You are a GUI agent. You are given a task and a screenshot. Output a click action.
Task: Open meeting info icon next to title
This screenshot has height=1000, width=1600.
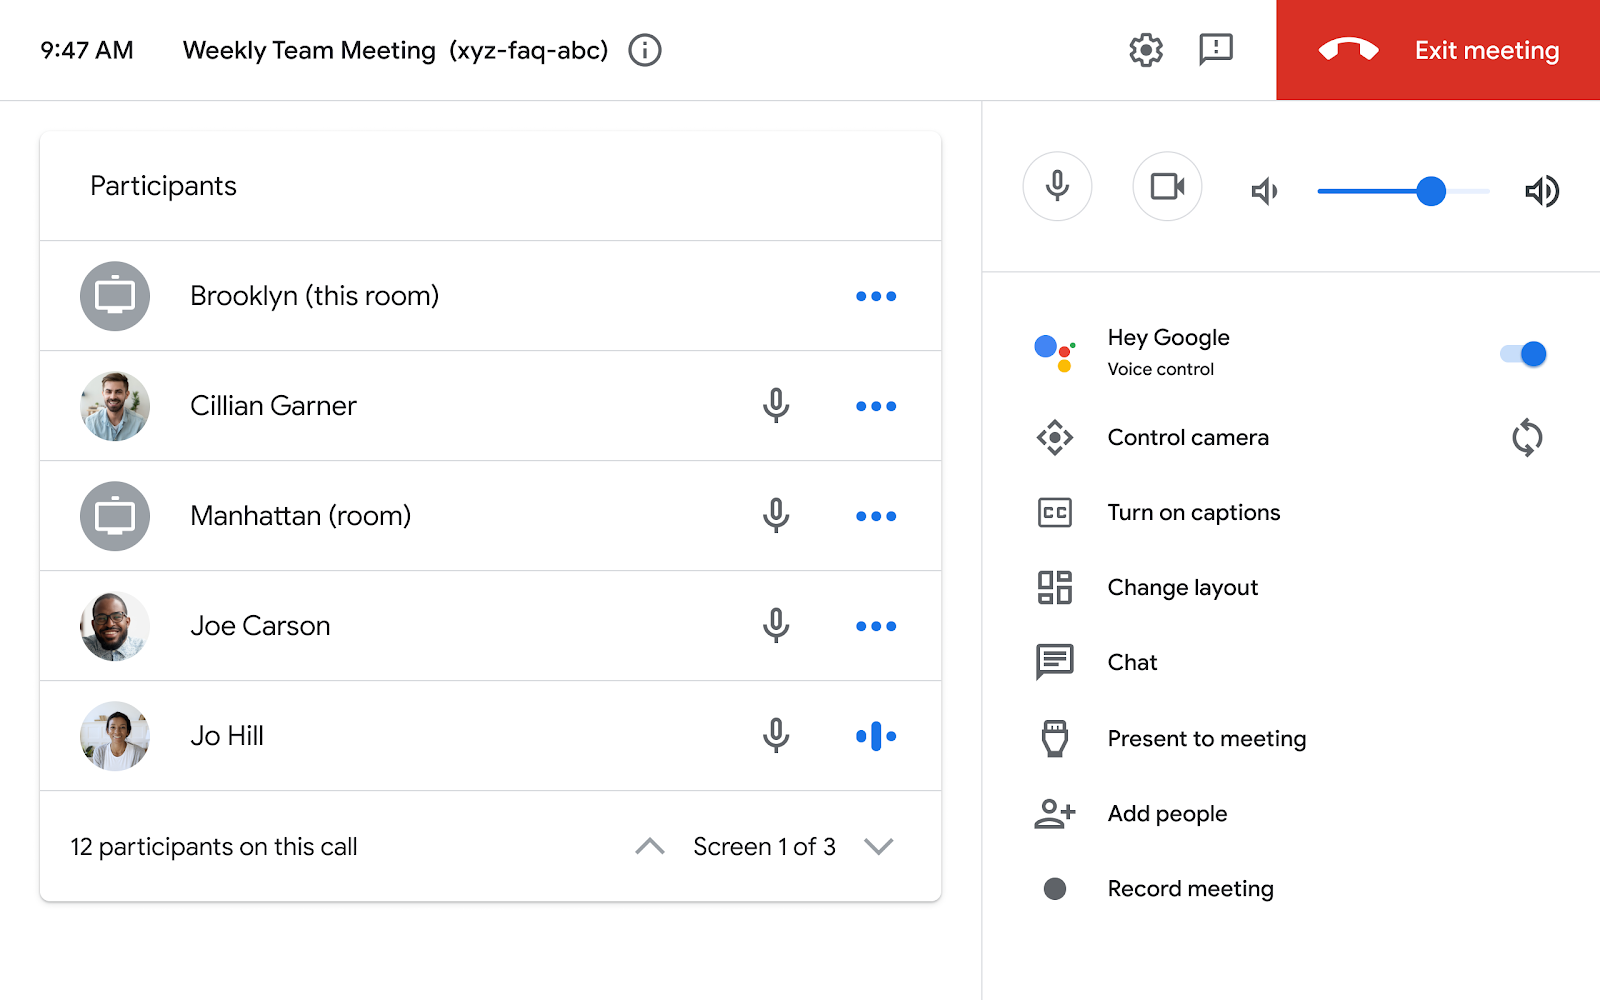(x=645, y=50)
